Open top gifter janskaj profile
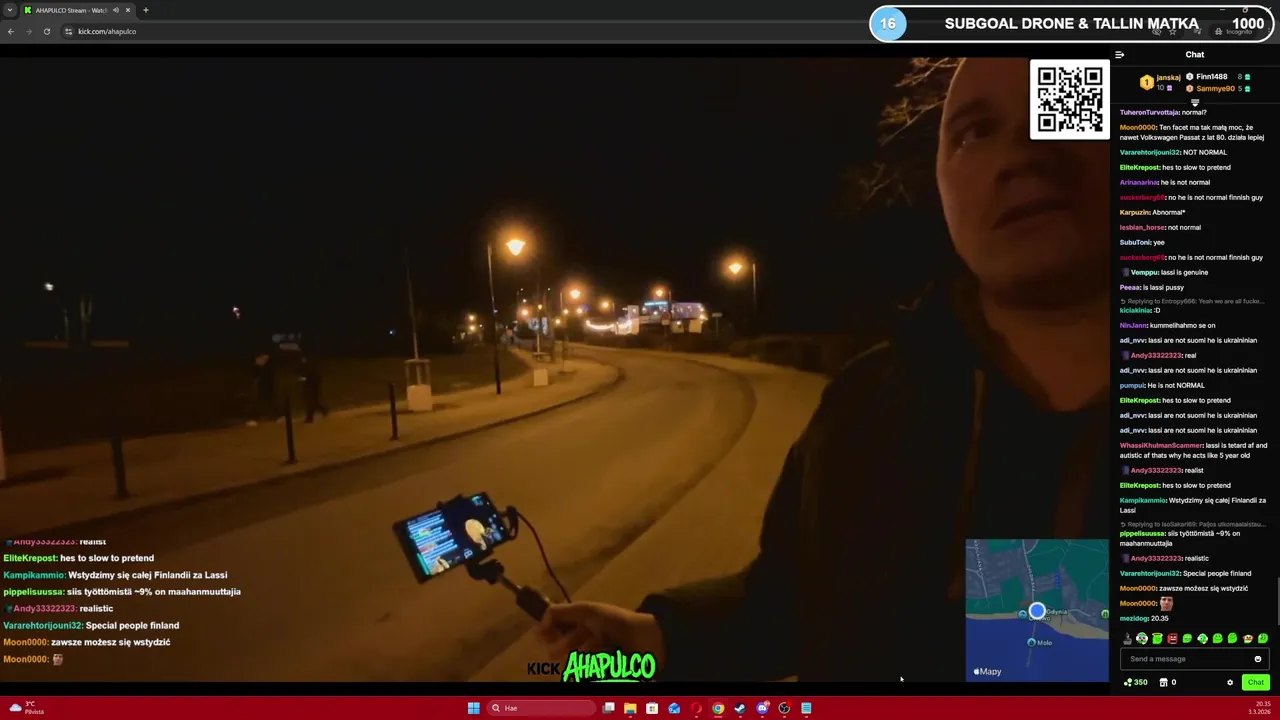 click(1168, 77)
